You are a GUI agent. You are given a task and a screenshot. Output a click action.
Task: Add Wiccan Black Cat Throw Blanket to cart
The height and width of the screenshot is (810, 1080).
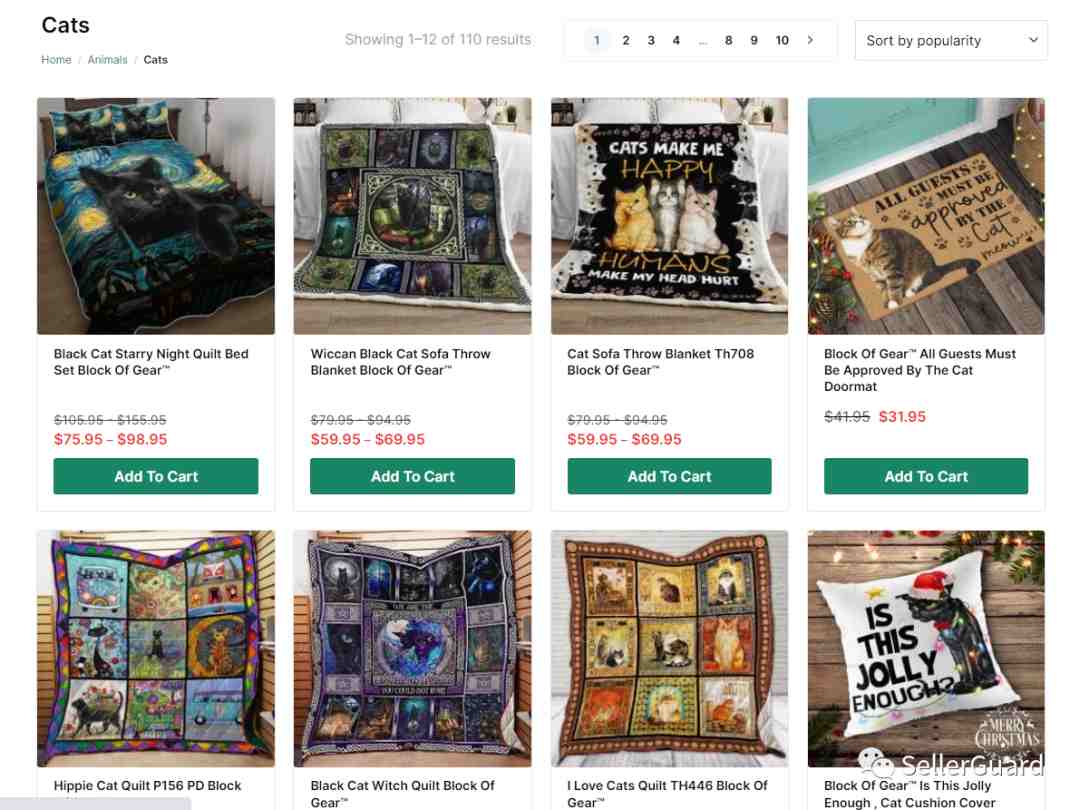click(x=412, y=476)
